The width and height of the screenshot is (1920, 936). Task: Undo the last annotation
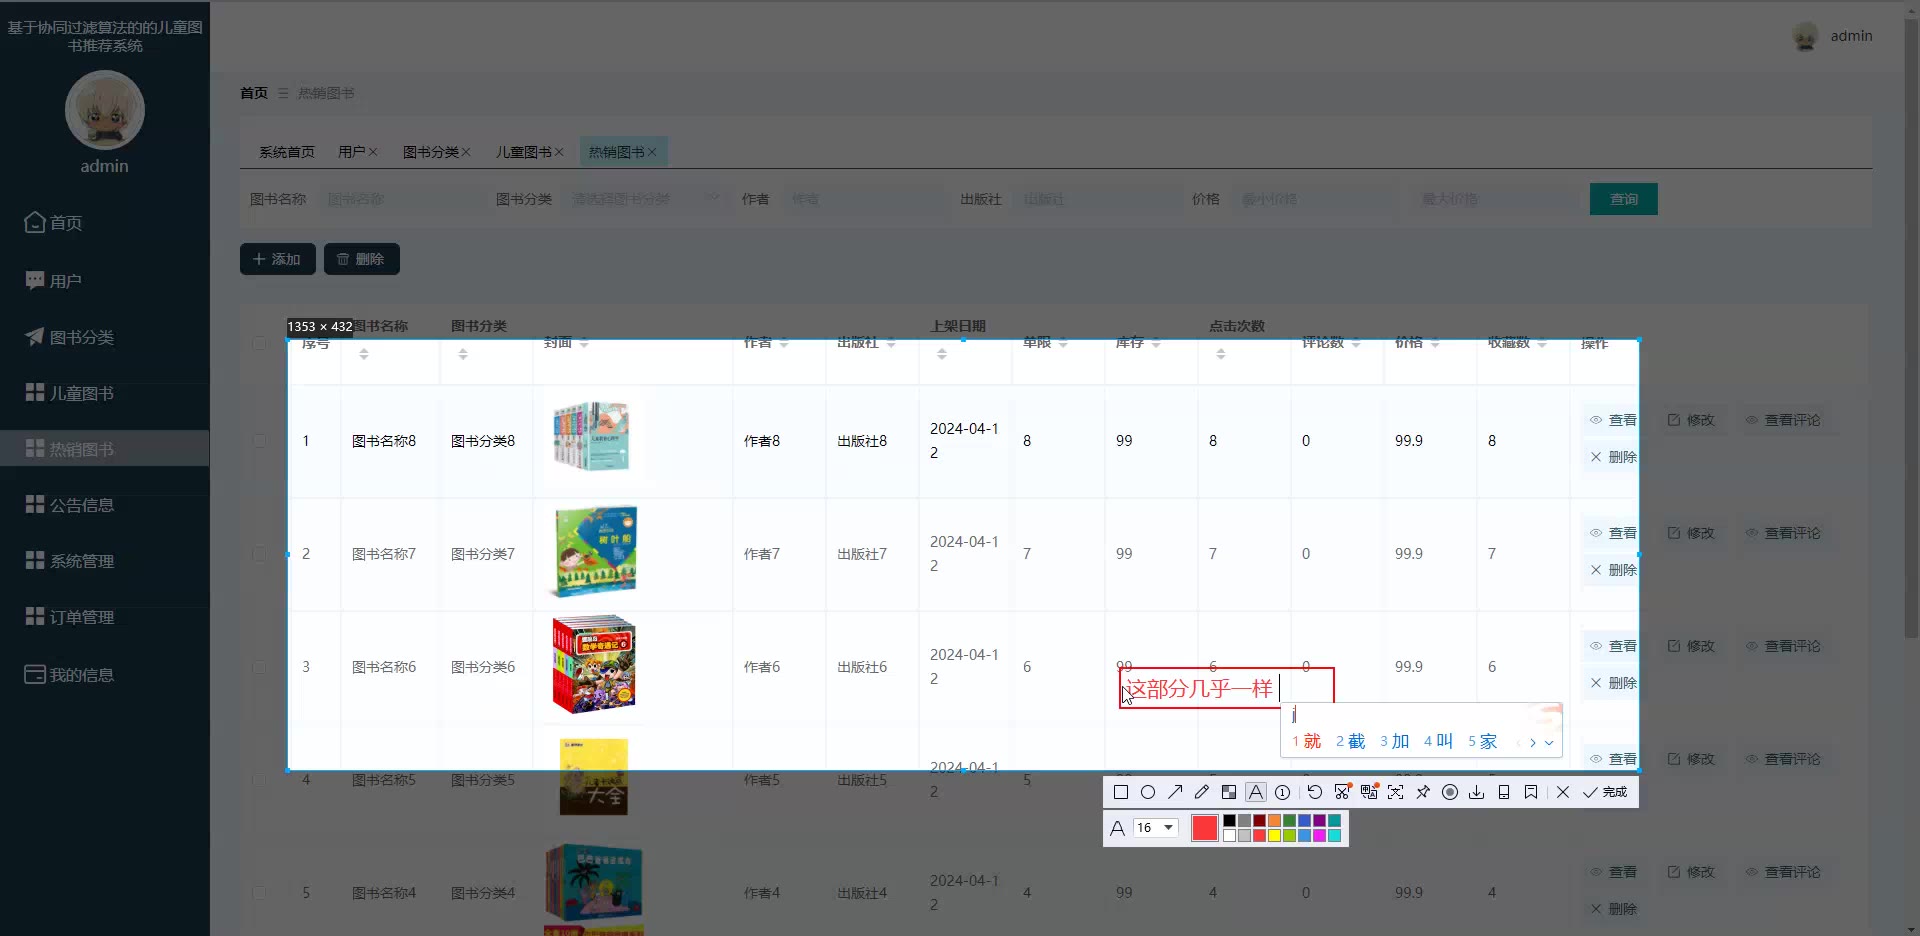(1315, 792)
